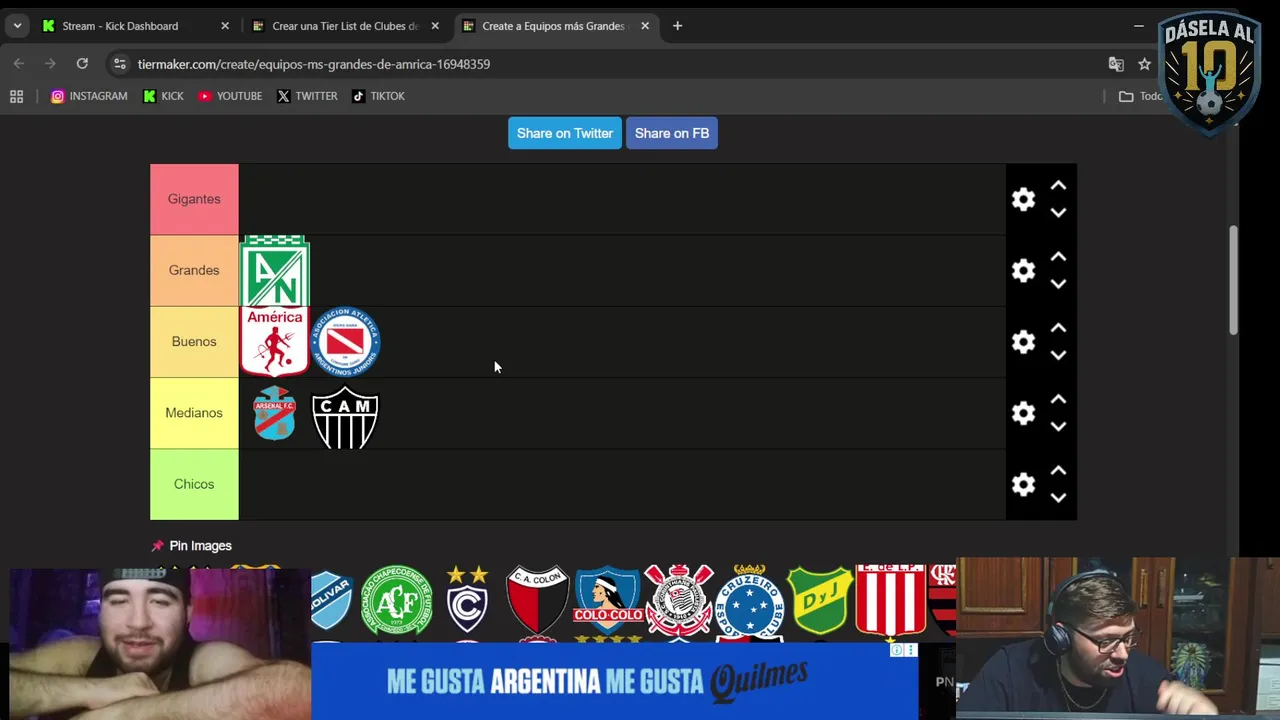Image resolution: width=1280 pixels, height=720 pixels.
Task: Reload the tiermaker page
Action: [x=82, y=64]
